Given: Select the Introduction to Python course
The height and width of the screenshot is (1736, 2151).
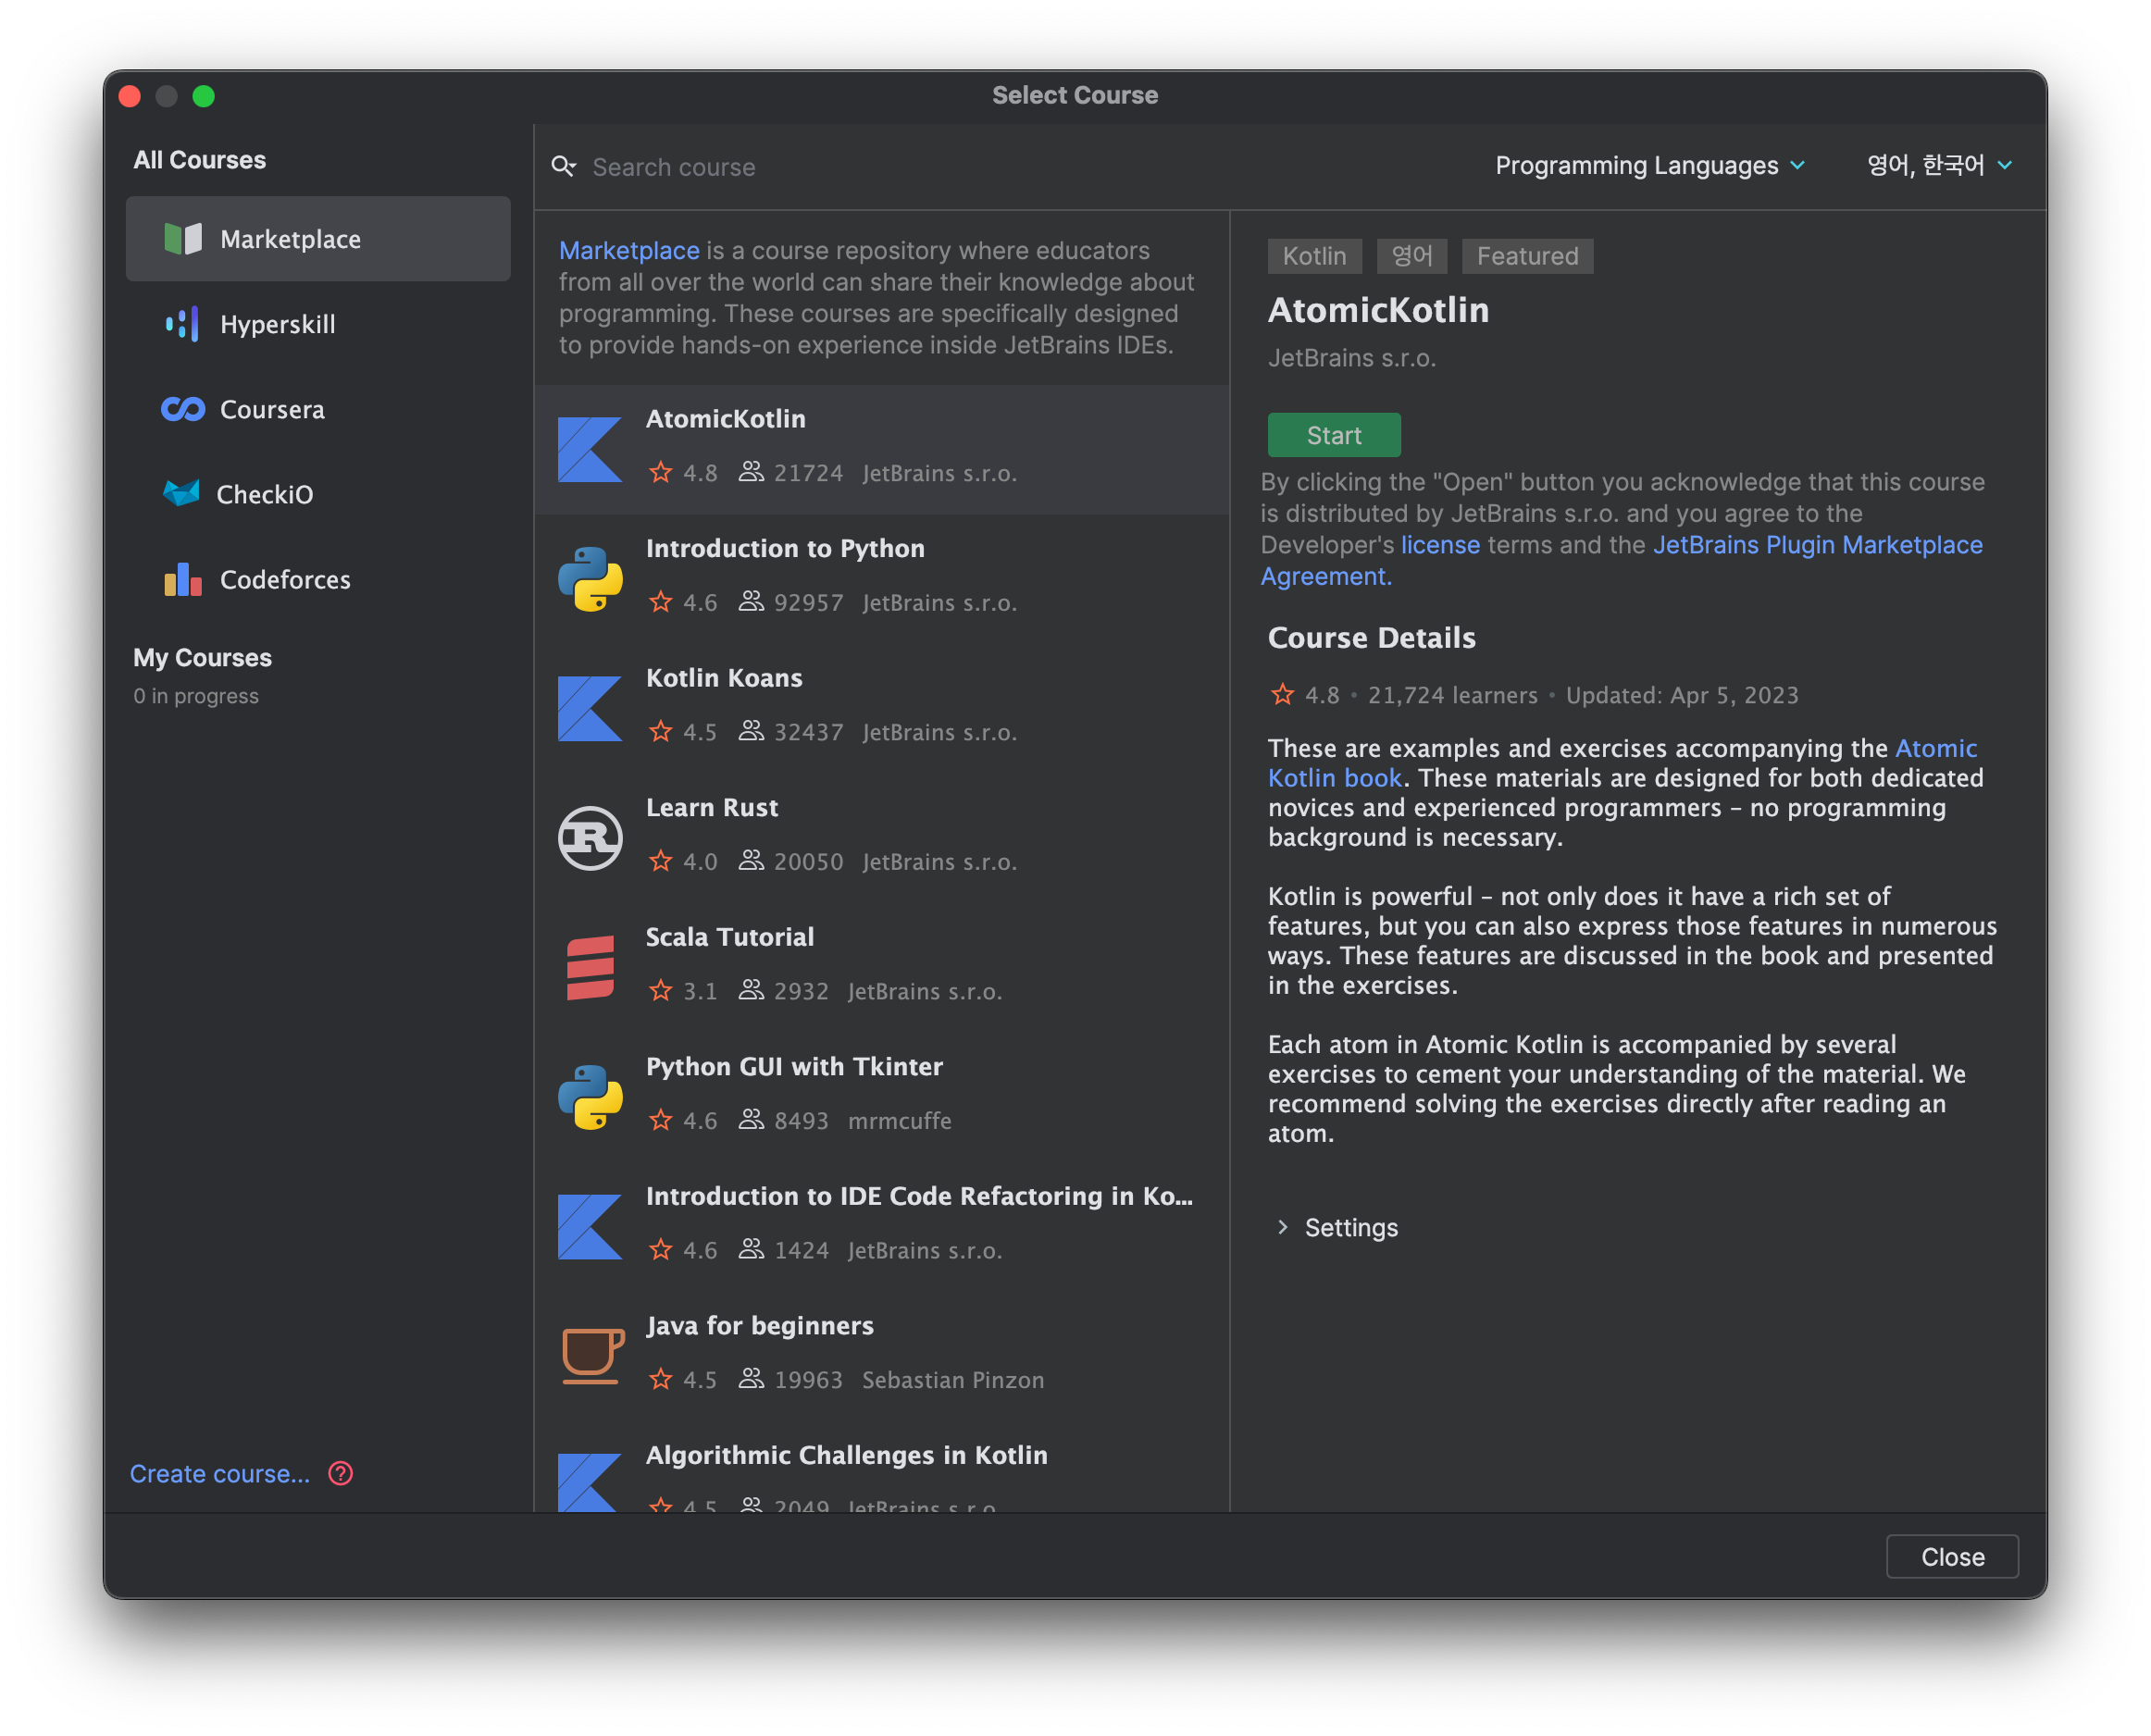Looking at the screenshot, I should pos(880,578).
